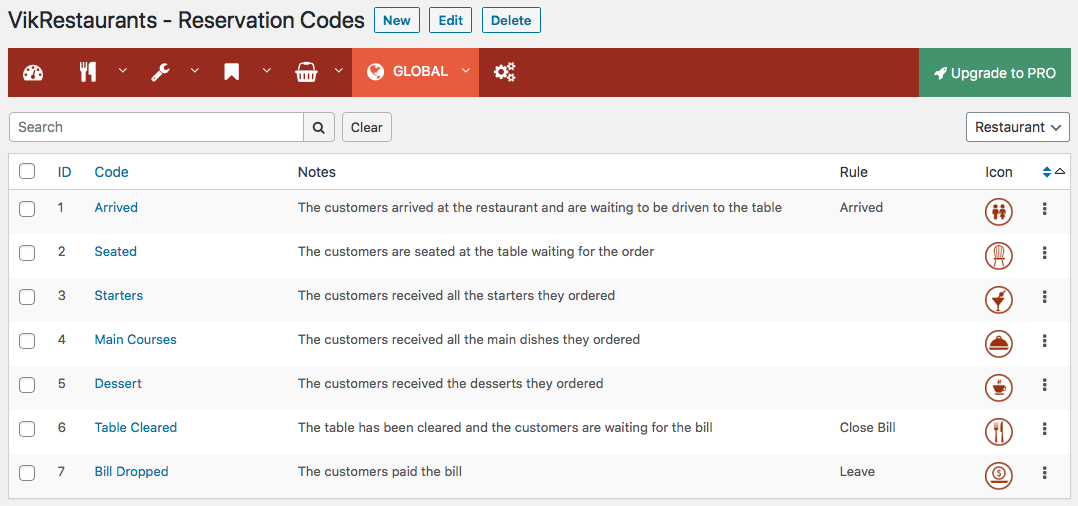Viewport: 1078px width, 506px height.
Task: Expand the chevron beside the wrench menu
Action: click(x=195, y=70)
